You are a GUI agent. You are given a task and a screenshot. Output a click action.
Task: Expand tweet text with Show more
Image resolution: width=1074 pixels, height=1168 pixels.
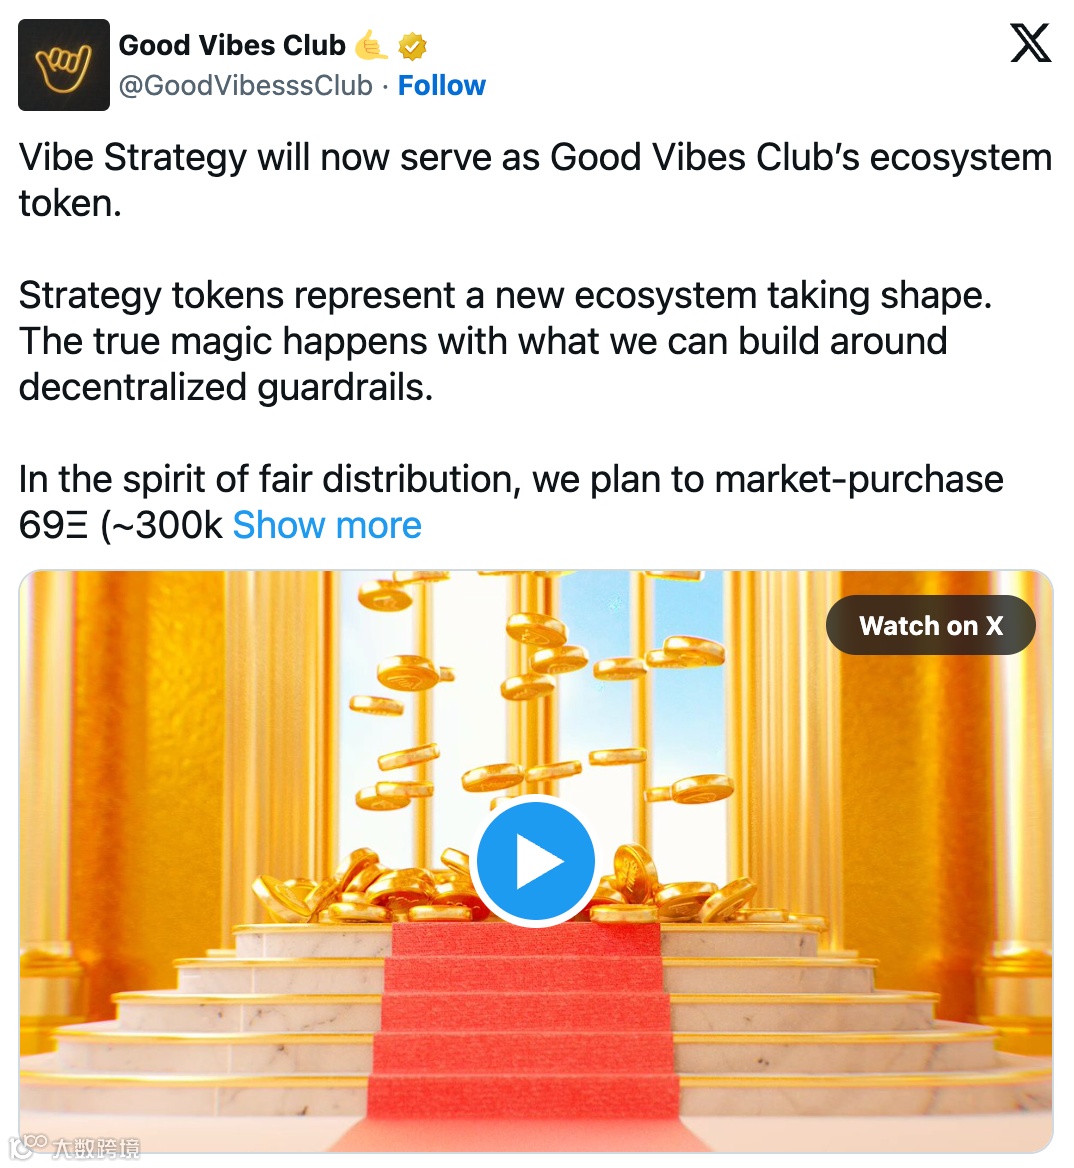tap(327, 525)
